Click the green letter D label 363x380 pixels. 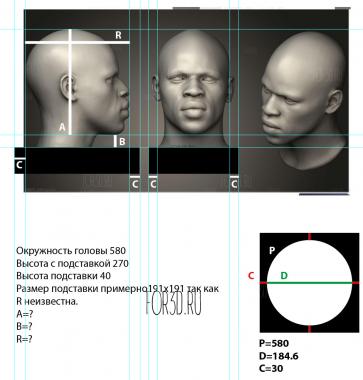click(x=284, y=275)
